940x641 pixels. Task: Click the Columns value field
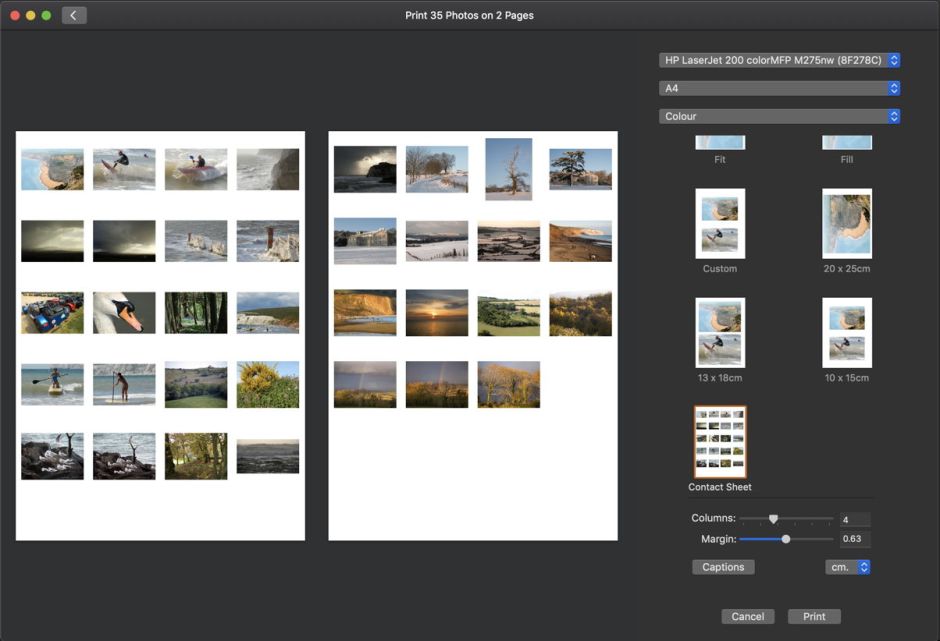pyautogui.click(x=854, y=520)
